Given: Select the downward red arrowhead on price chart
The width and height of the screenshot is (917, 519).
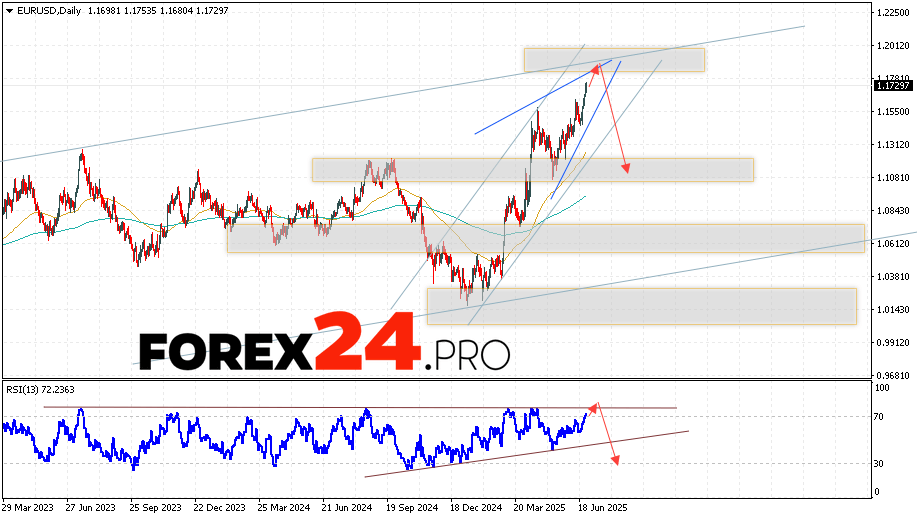Looking at the screenshot, I should pyautogui.click(x=626, y=169).
